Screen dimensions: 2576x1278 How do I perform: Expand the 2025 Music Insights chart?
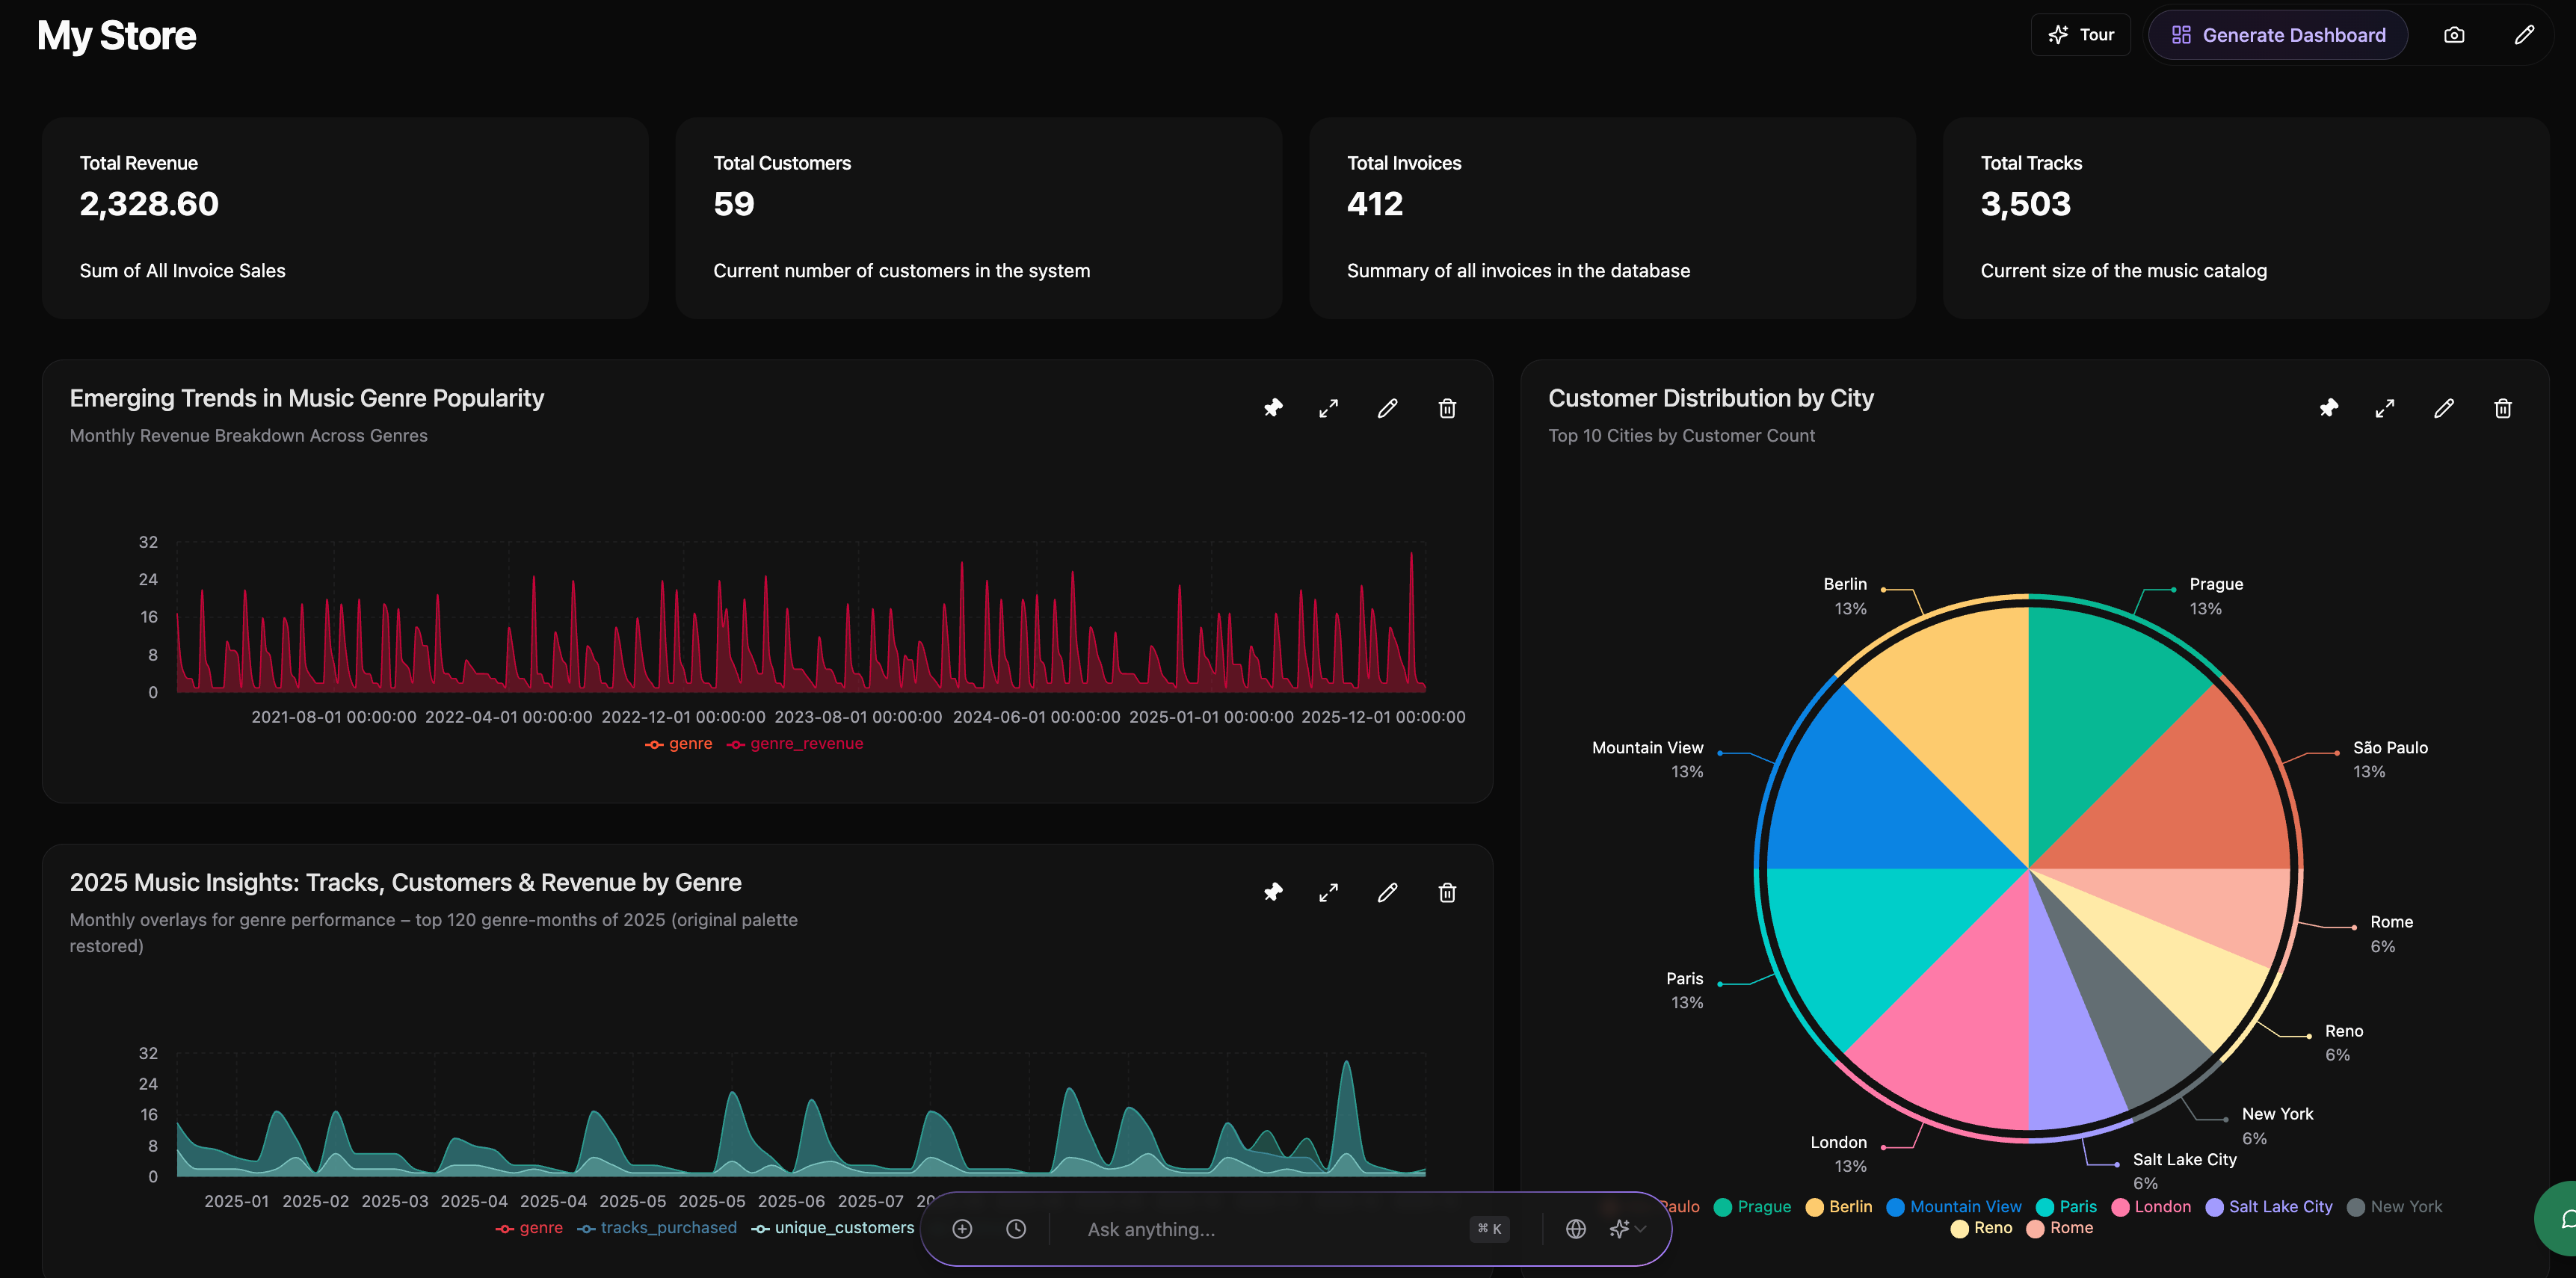click(x=1328, y=892)
